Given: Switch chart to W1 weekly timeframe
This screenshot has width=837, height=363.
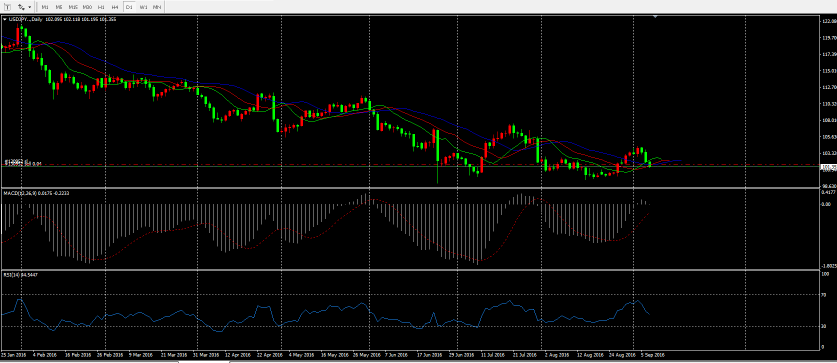Looking at the screenshot, I should (x=143, y=7).
